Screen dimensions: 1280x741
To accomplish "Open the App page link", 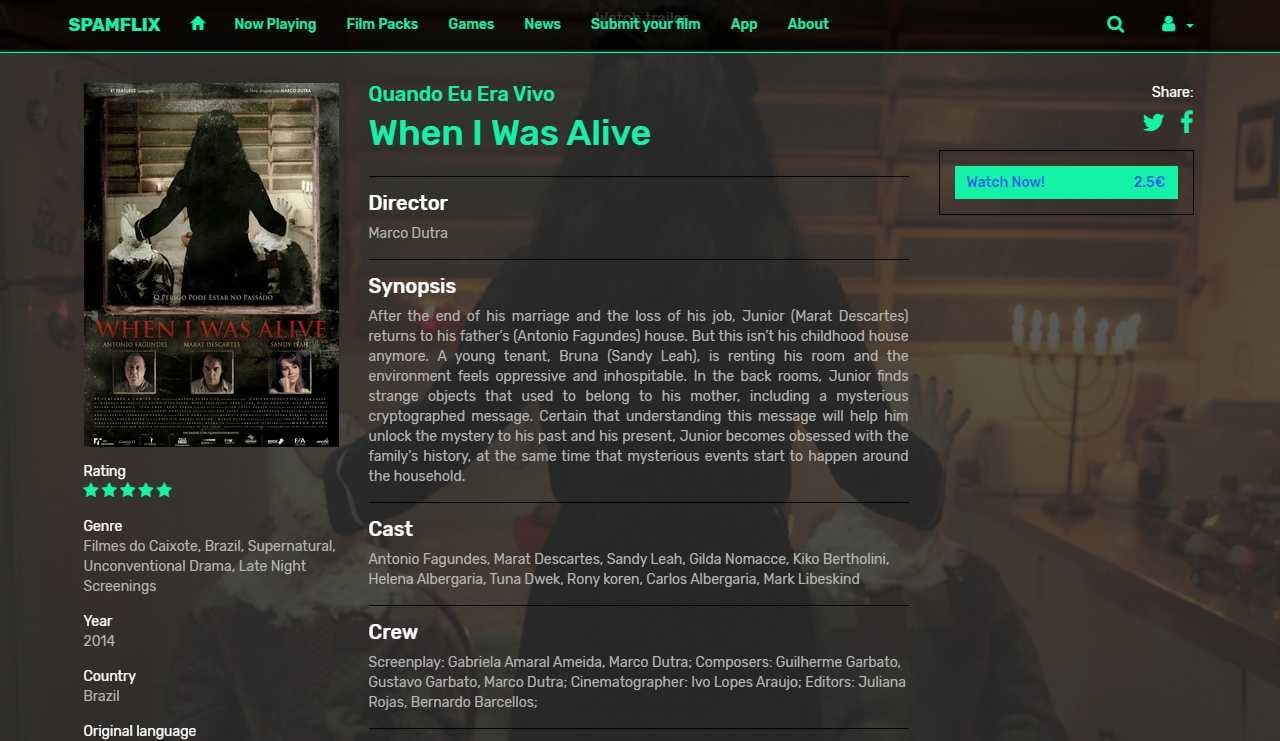I will (744, 24).
